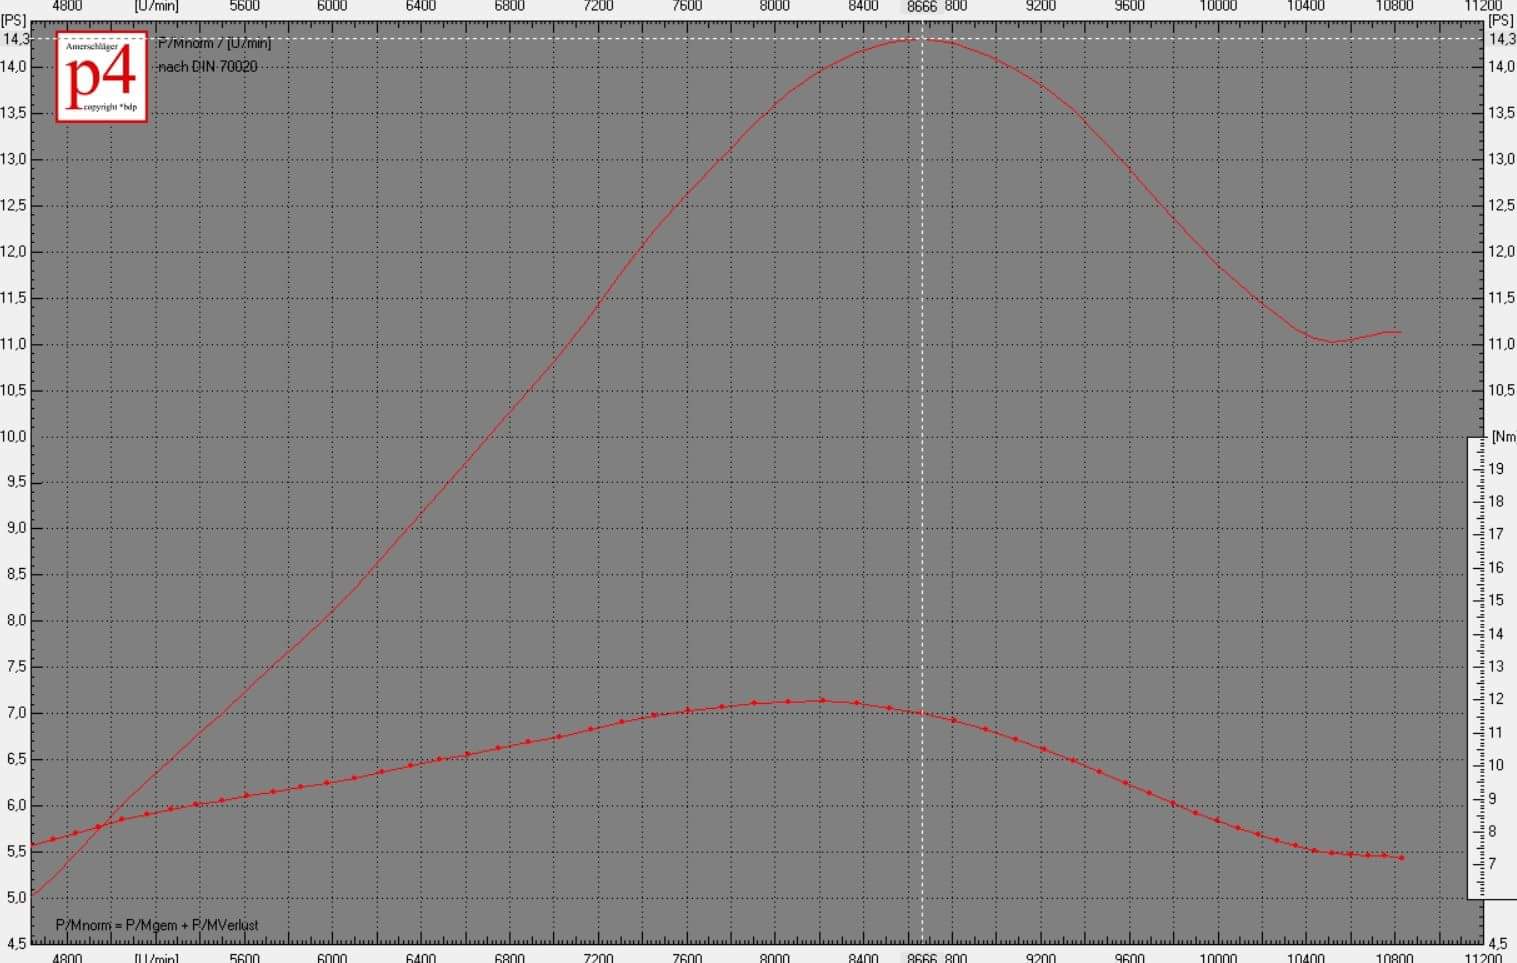Screen dimensions: 1517x963
Task: Click the [PS] unit label at top-left
Action: tap(14, 20)
